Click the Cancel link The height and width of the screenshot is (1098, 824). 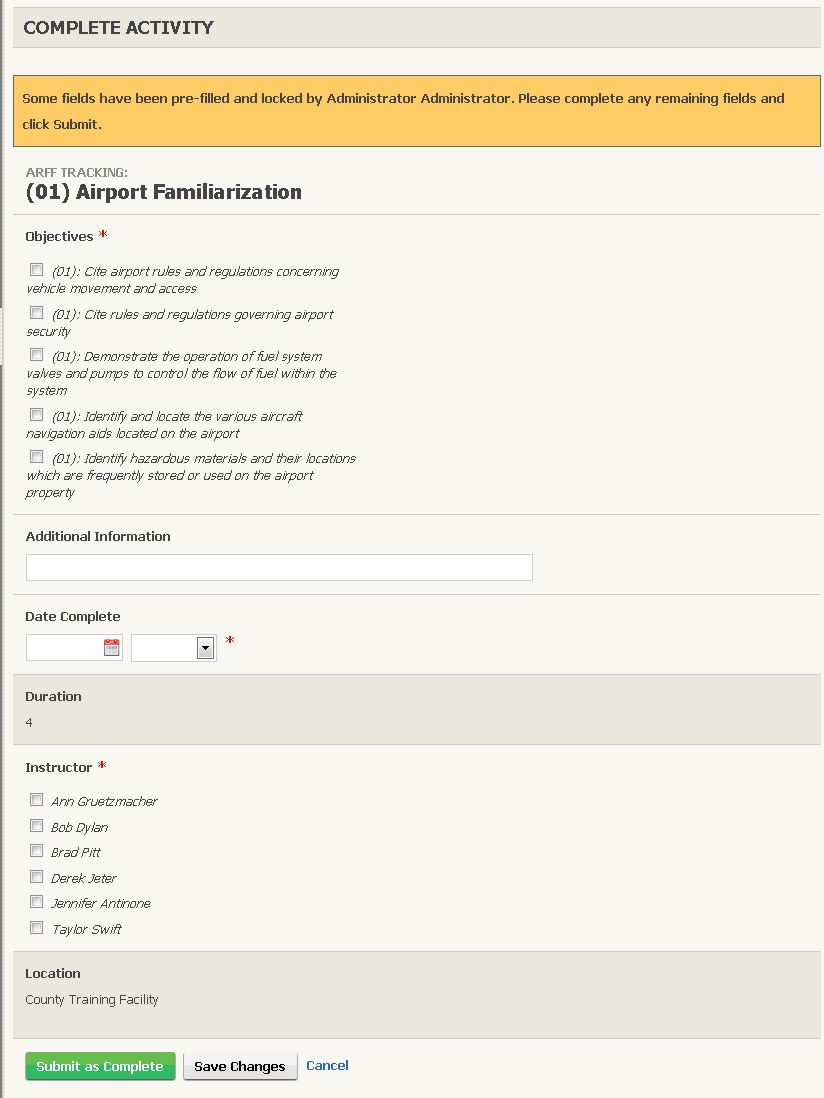pyautogui.click(x=327, y=1065)
